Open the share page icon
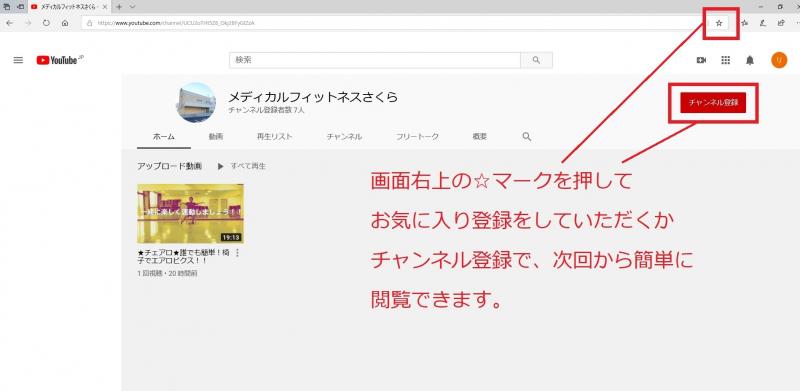Viewport: 800px width, 391px height. 781,23
